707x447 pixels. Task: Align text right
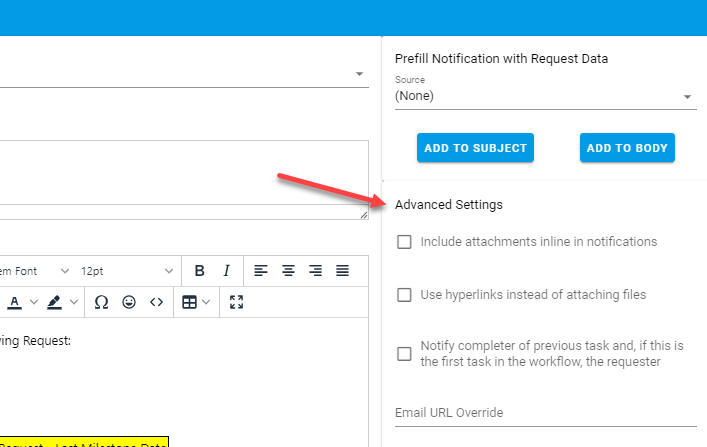pos(315,271)
